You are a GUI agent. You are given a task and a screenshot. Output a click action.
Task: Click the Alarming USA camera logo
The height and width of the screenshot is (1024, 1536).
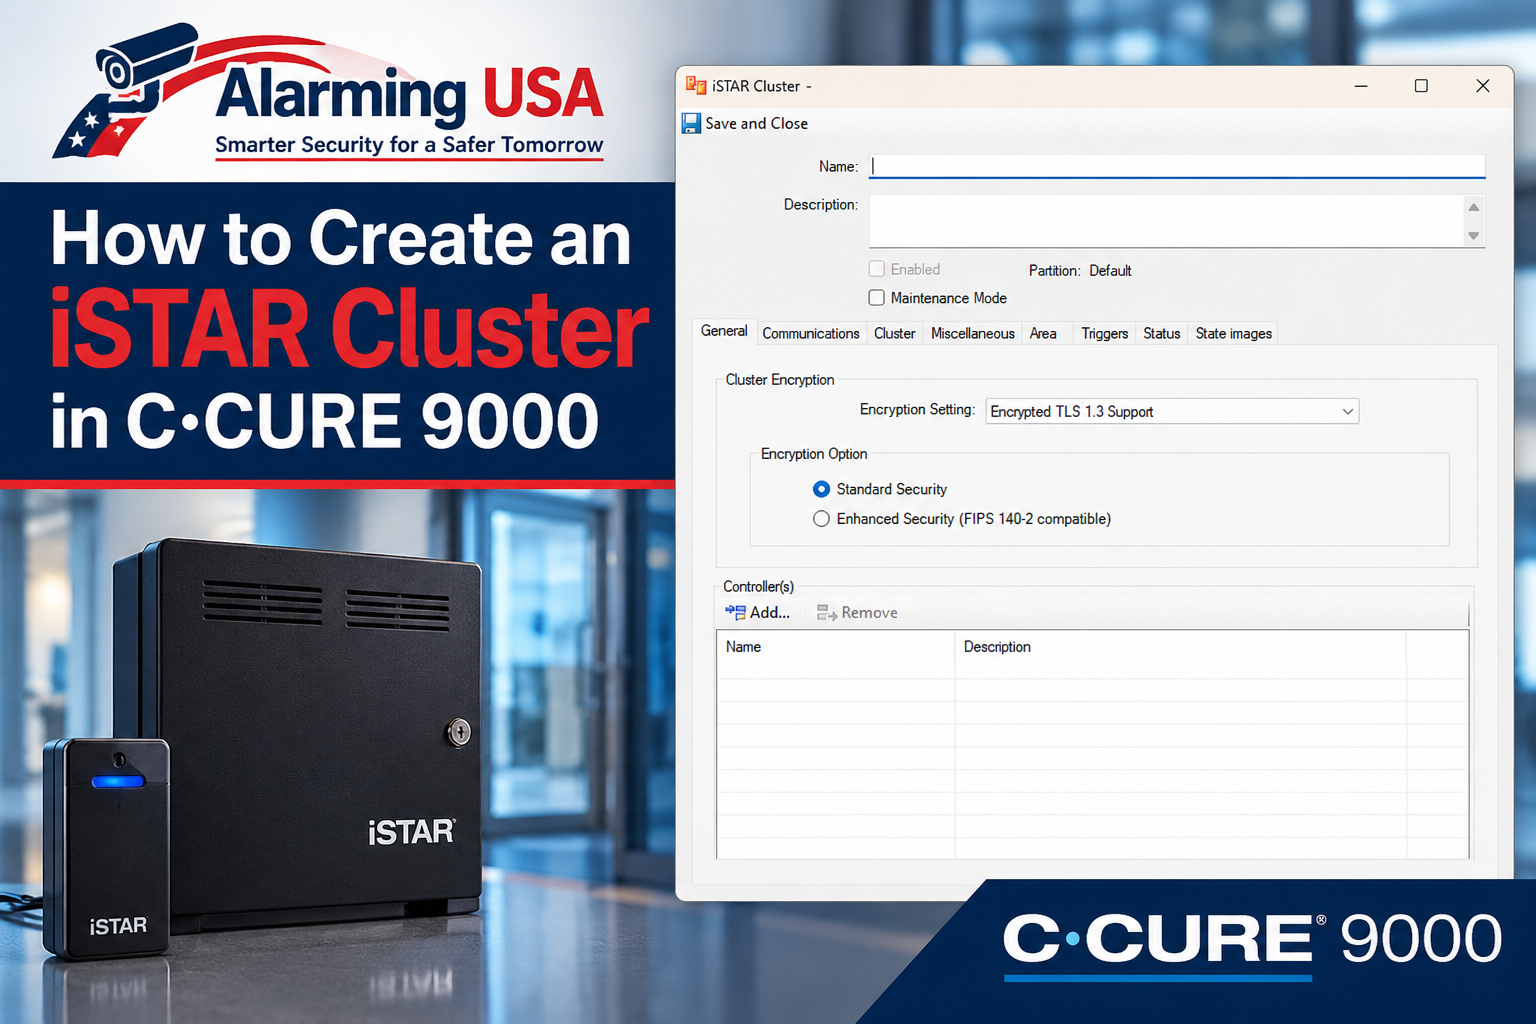(x=125, y=92)
